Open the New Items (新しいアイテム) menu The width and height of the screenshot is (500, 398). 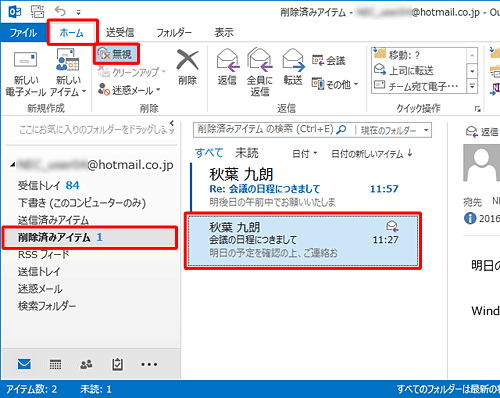tap(68, 74)
